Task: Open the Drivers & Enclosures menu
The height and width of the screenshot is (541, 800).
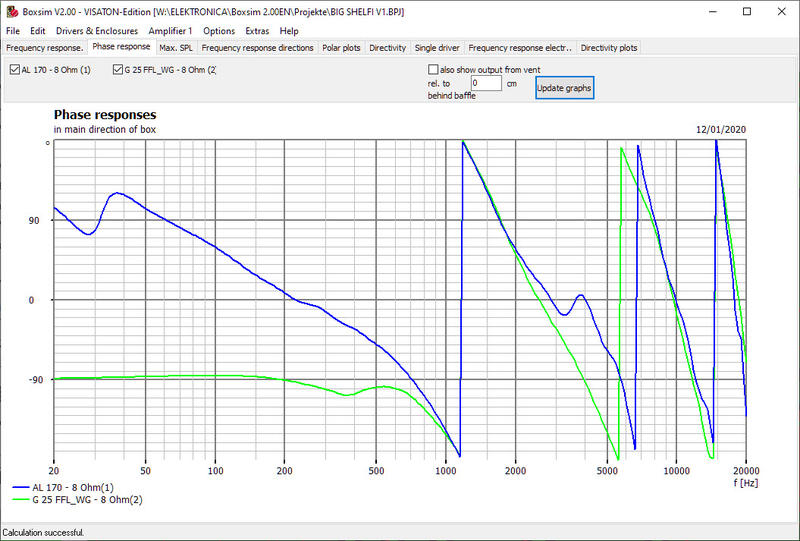Action: click(x=97, y=31)
